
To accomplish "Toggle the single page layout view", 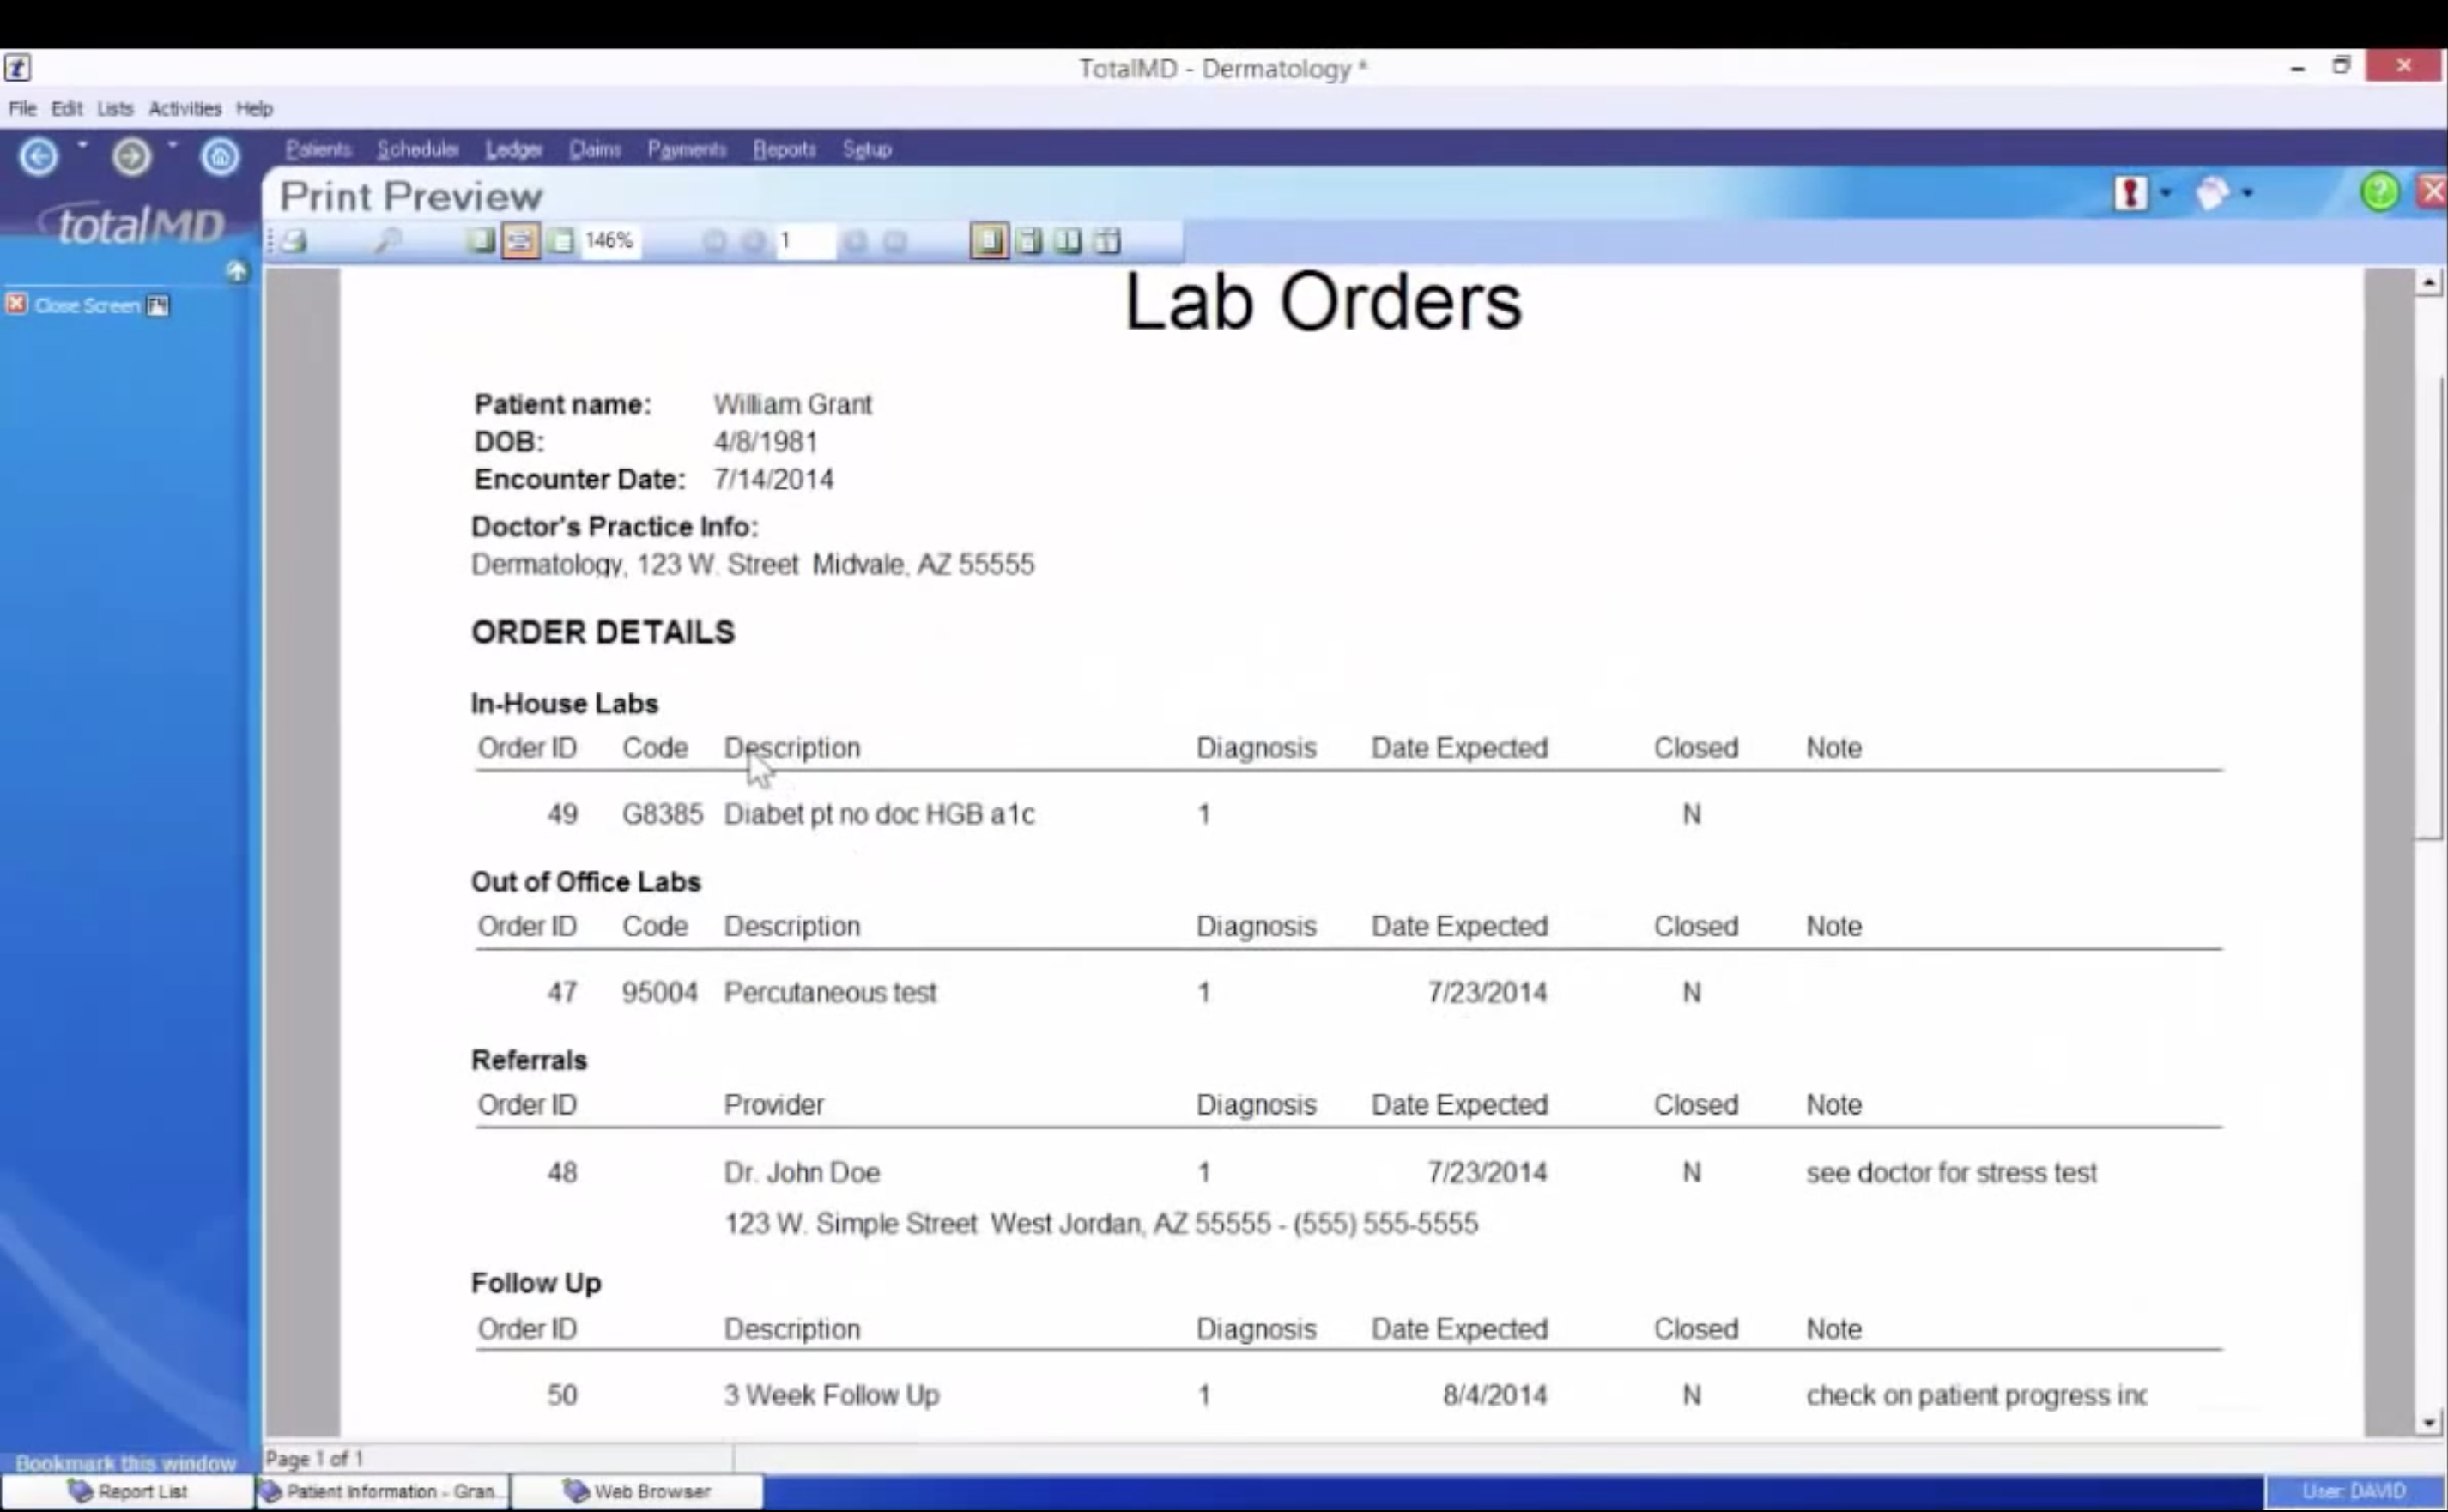I will [989, 240].
